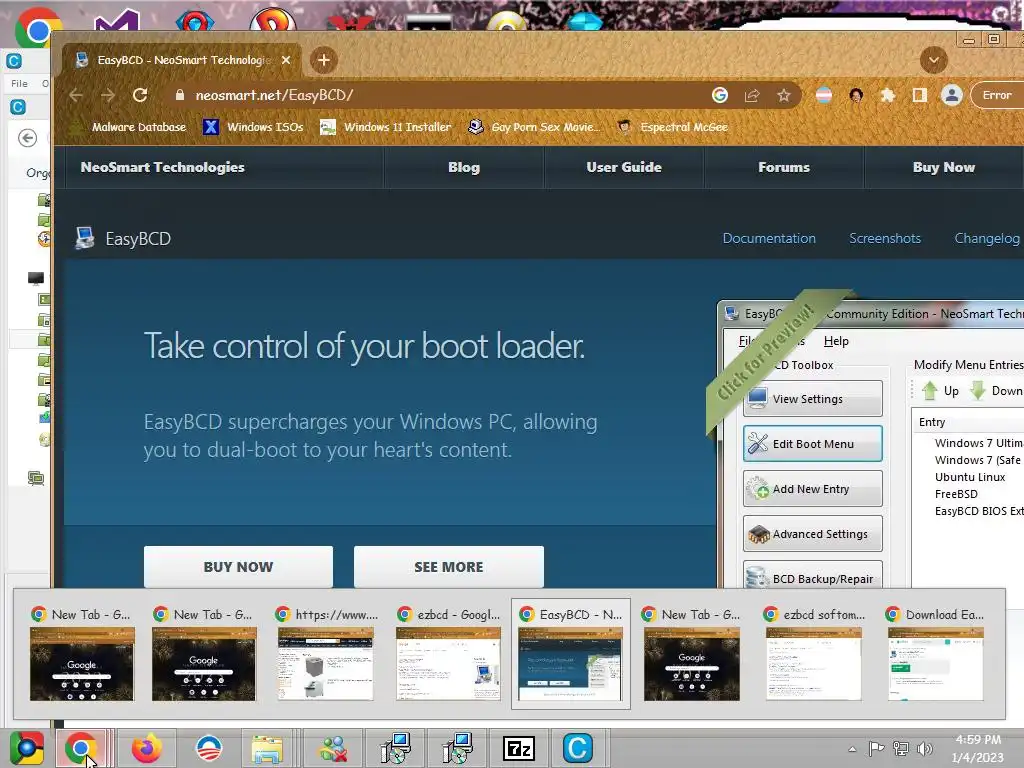Open the Espectral McGee bookmark
This screenshot has height=768, width=1024.
pos(673,127)
